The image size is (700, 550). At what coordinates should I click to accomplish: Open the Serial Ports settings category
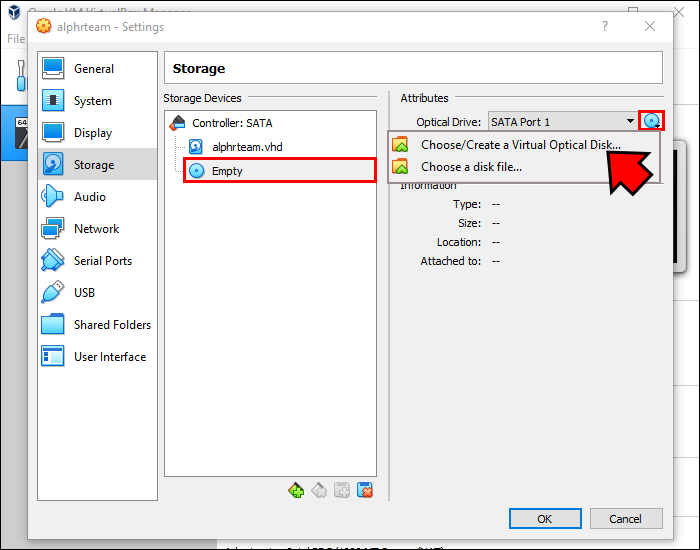pos(97,261)
